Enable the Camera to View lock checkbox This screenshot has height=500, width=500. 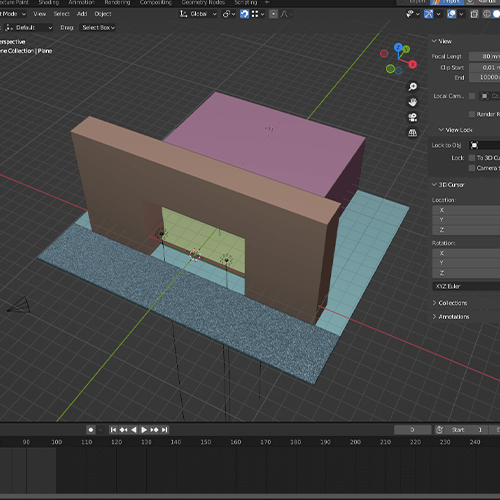pos(472,168)
